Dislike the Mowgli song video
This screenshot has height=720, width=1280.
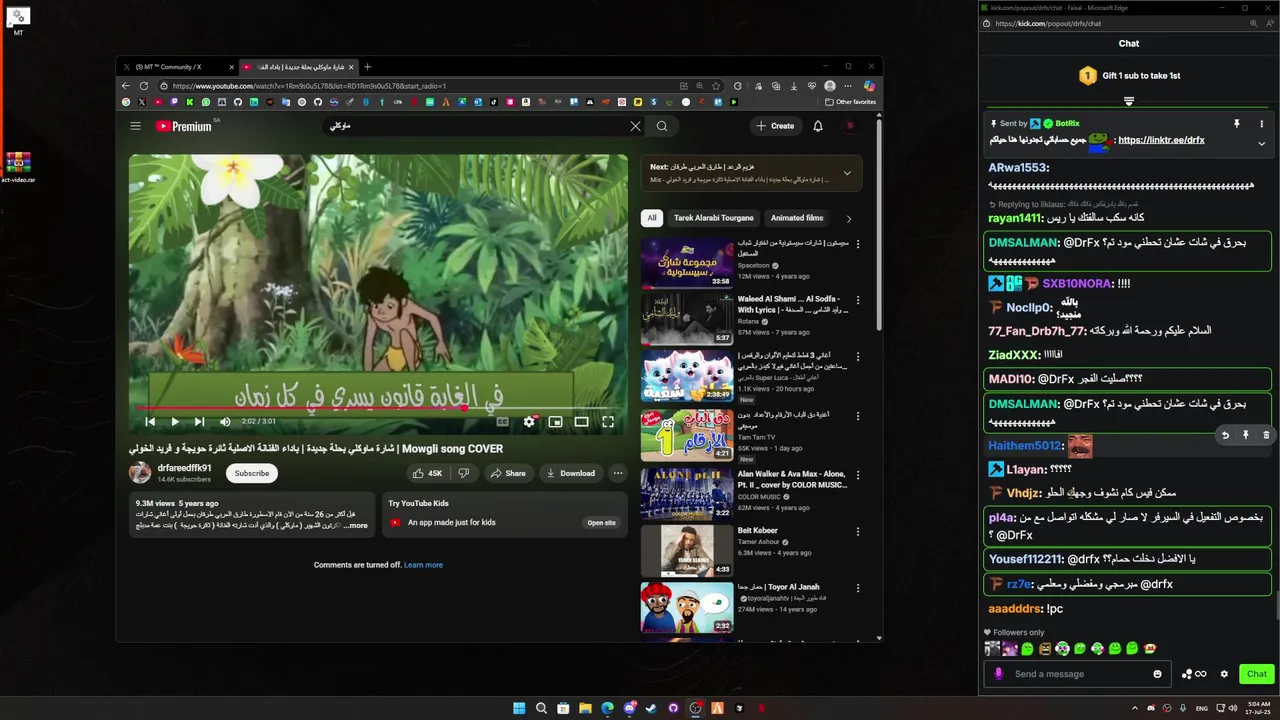pyautogui.click(x=463, y=473)
